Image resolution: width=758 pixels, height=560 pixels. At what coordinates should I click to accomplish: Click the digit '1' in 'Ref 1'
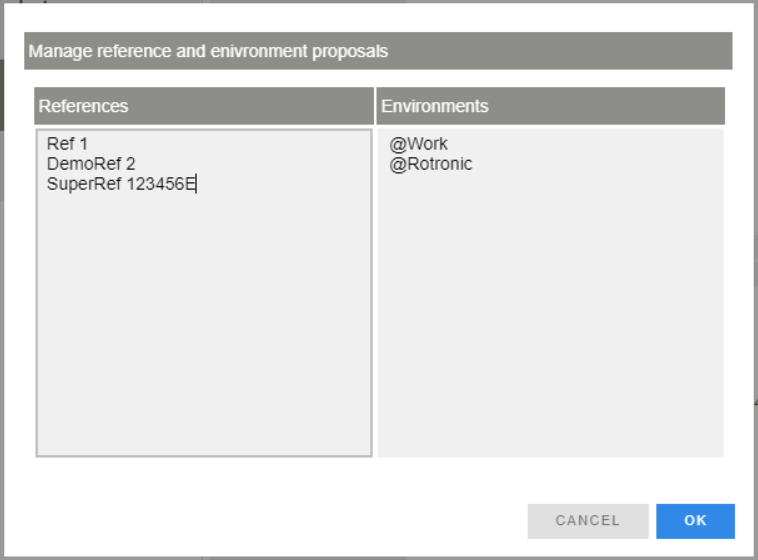(83, 144)
